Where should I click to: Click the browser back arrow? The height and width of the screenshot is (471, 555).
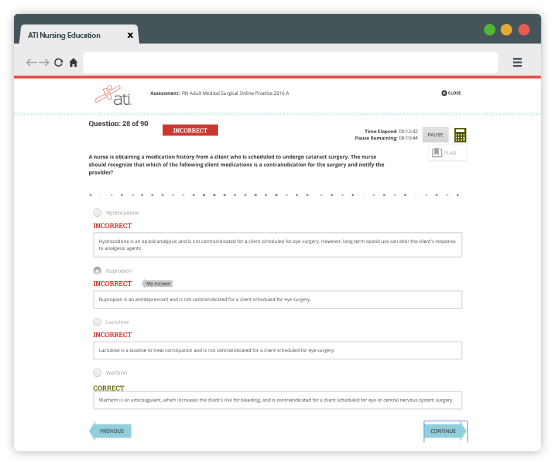[31, 63]
